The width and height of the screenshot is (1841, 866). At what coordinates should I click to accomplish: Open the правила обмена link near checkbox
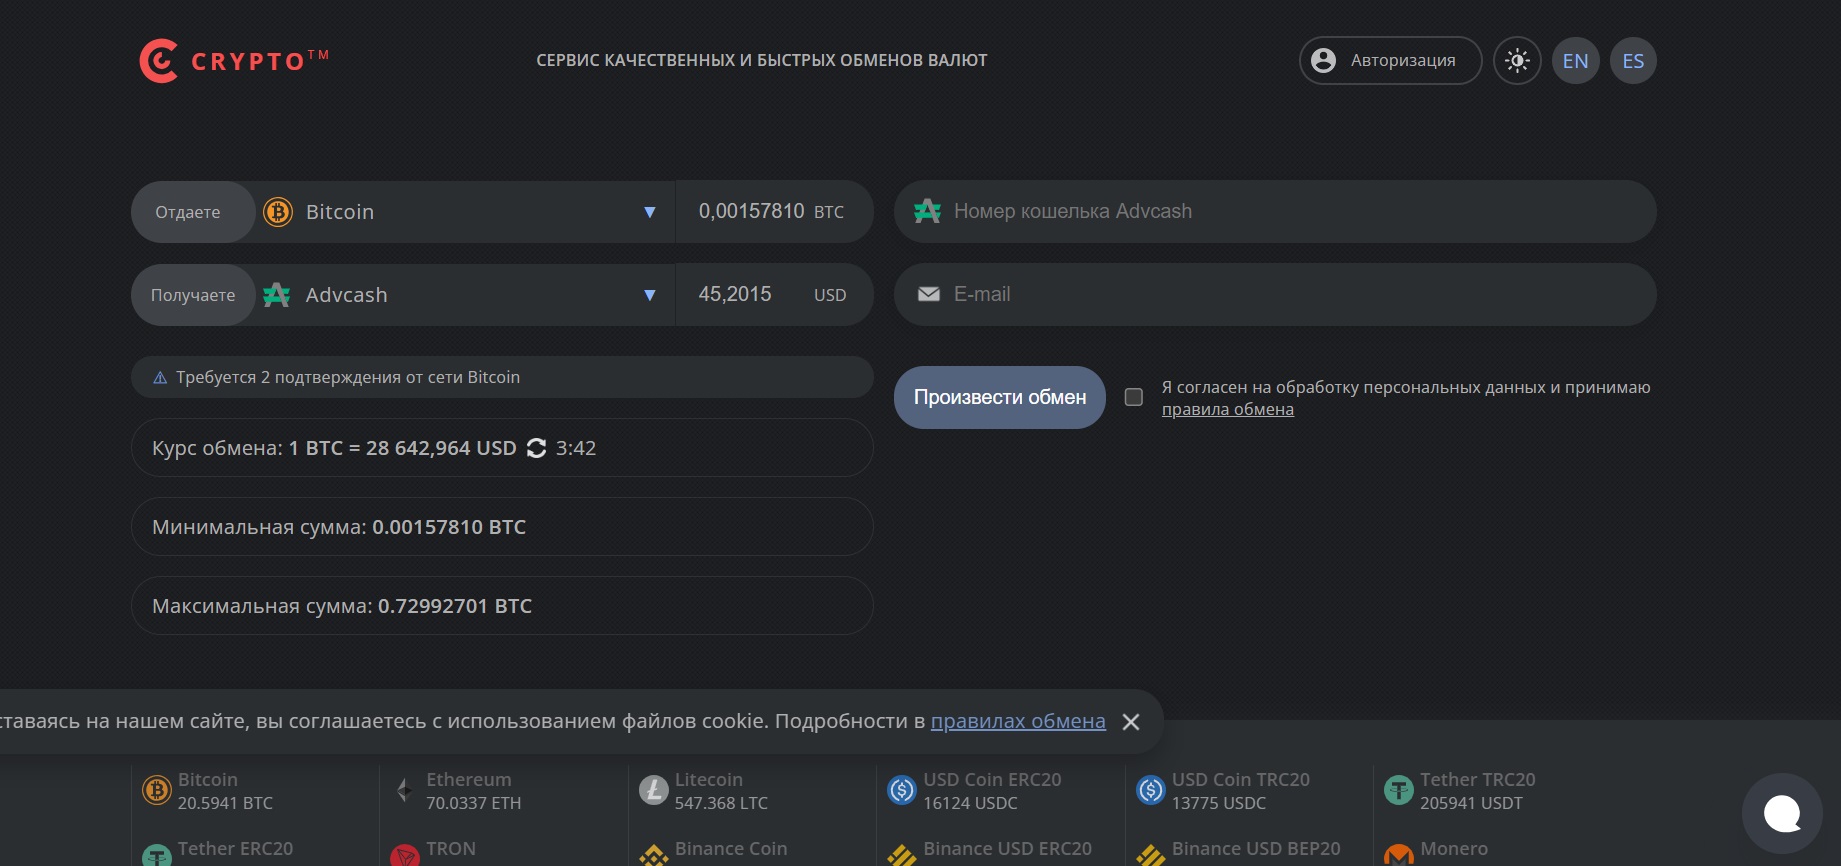(x=1228, y=409)
